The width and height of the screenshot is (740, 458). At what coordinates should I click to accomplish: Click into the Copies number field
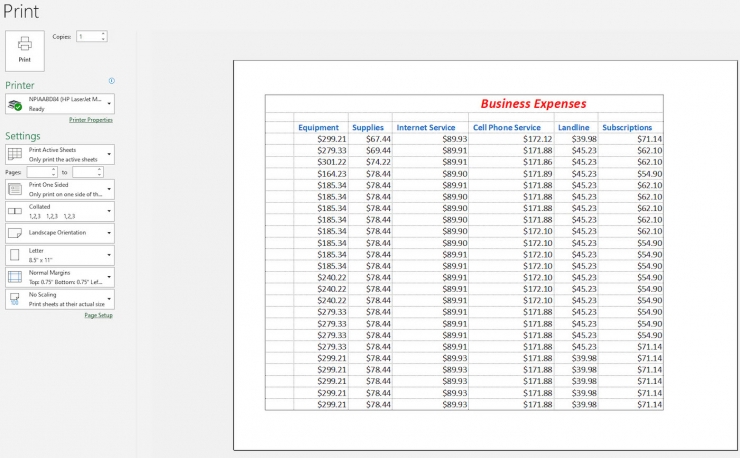(87, 36)
